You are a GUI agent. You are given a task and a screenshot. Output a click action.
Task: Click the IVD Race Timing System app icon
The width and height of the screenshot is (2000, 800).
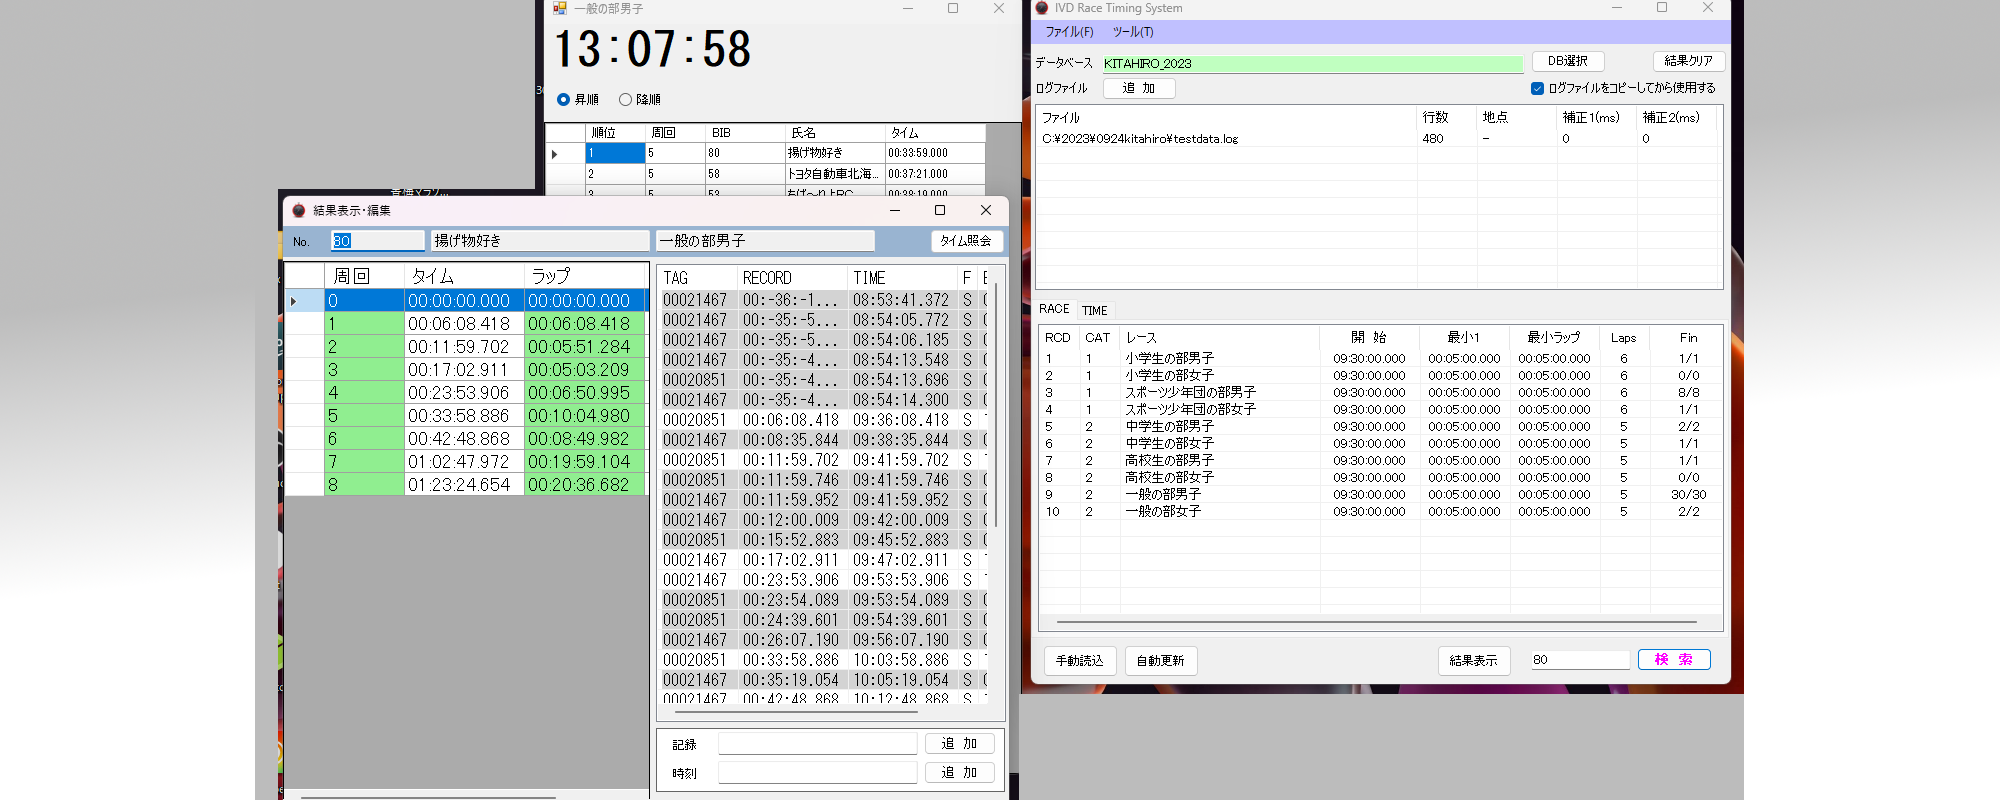(x=1042, y=8)
